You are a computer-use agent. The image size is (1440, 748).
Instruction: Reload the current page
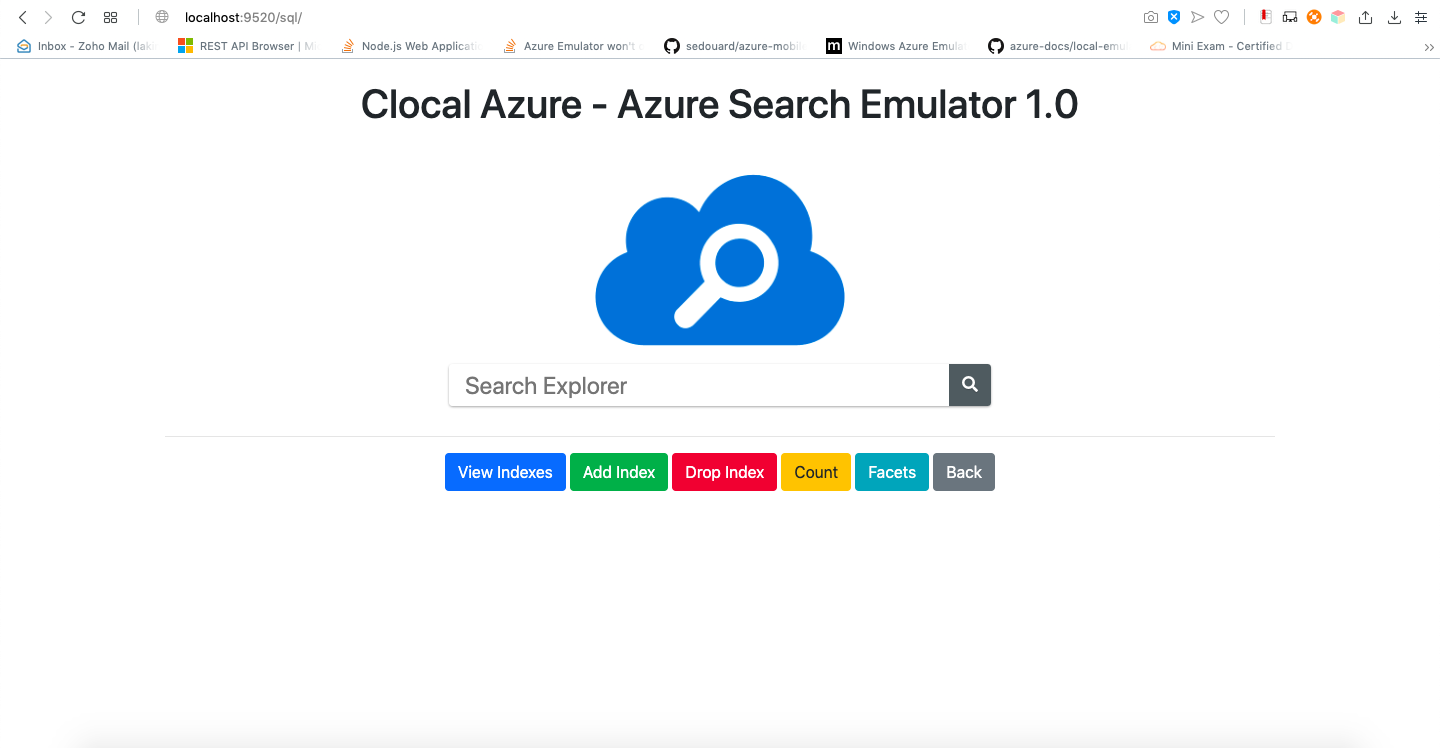tap(78, 17)
